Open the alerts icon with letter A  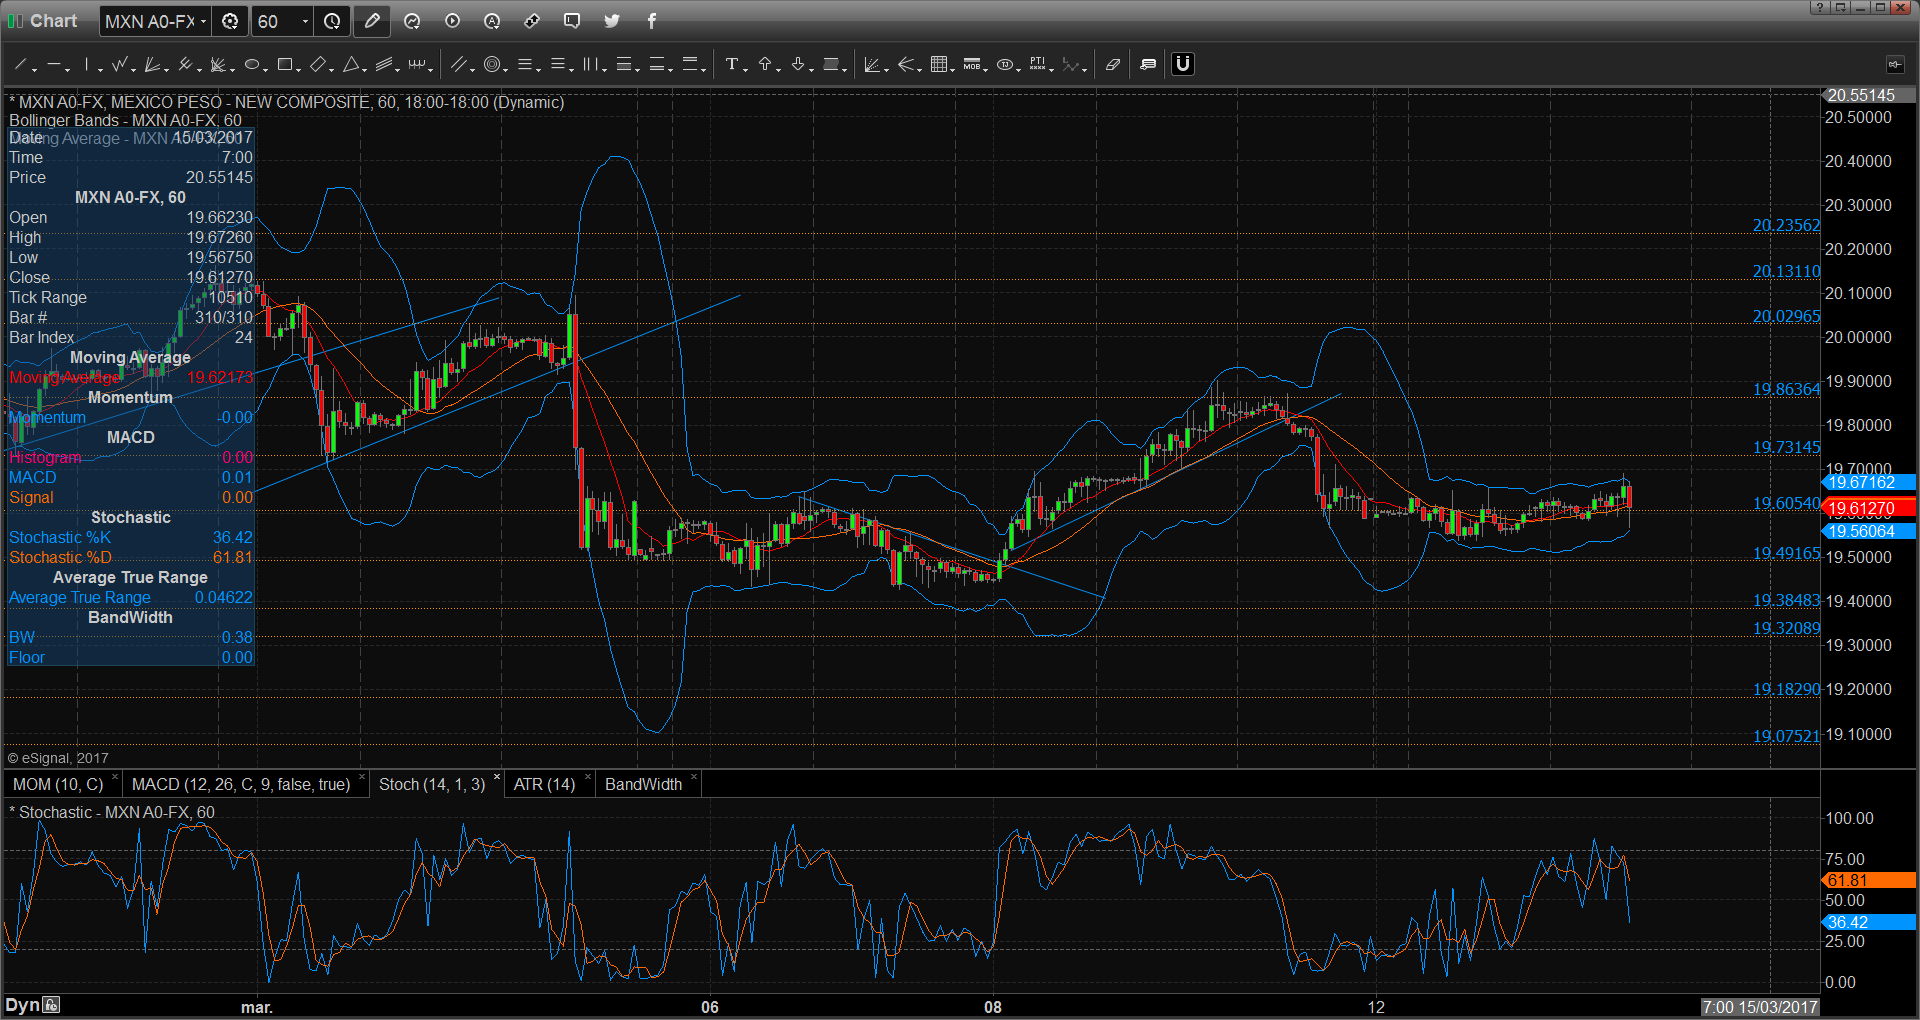coord(492,21)
